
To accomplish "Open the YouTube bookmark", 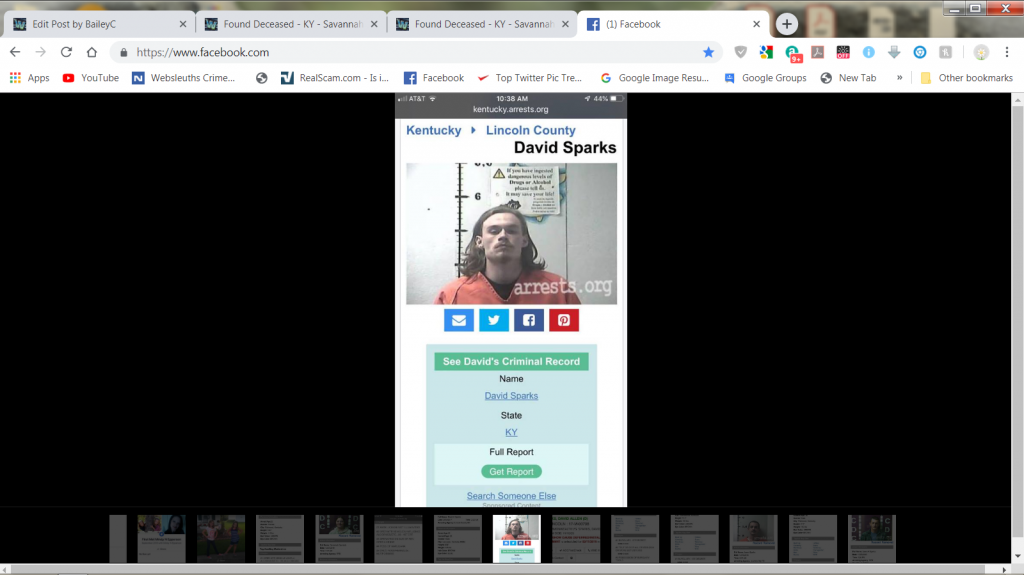I will [x=90, y=78].
